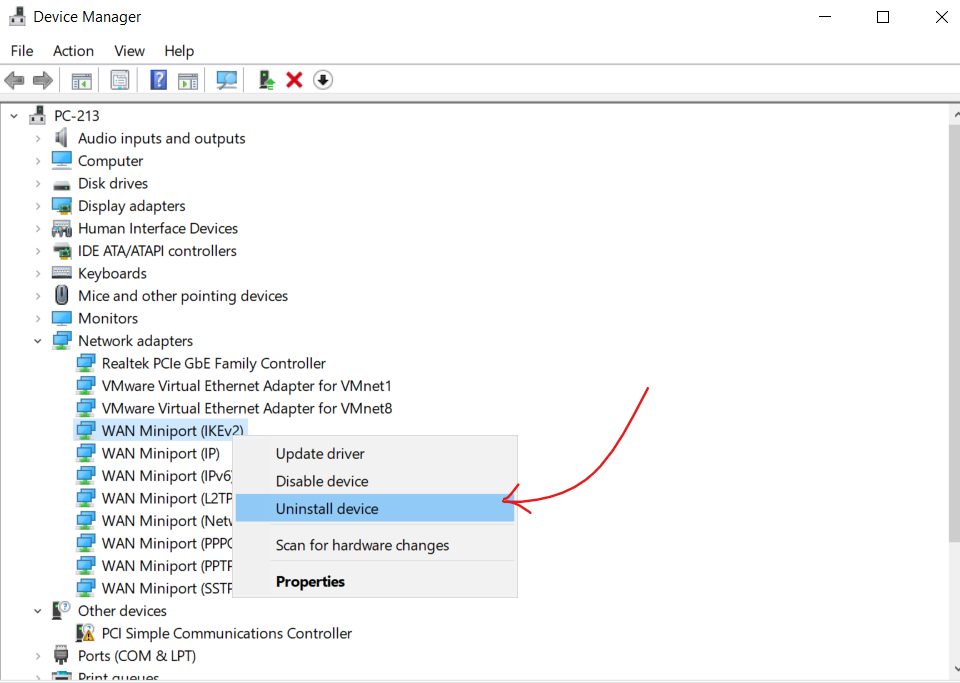Expand the Display adapters category
Image resolution: width=960 pixels, height=683 pixels.
coord(38,206)
